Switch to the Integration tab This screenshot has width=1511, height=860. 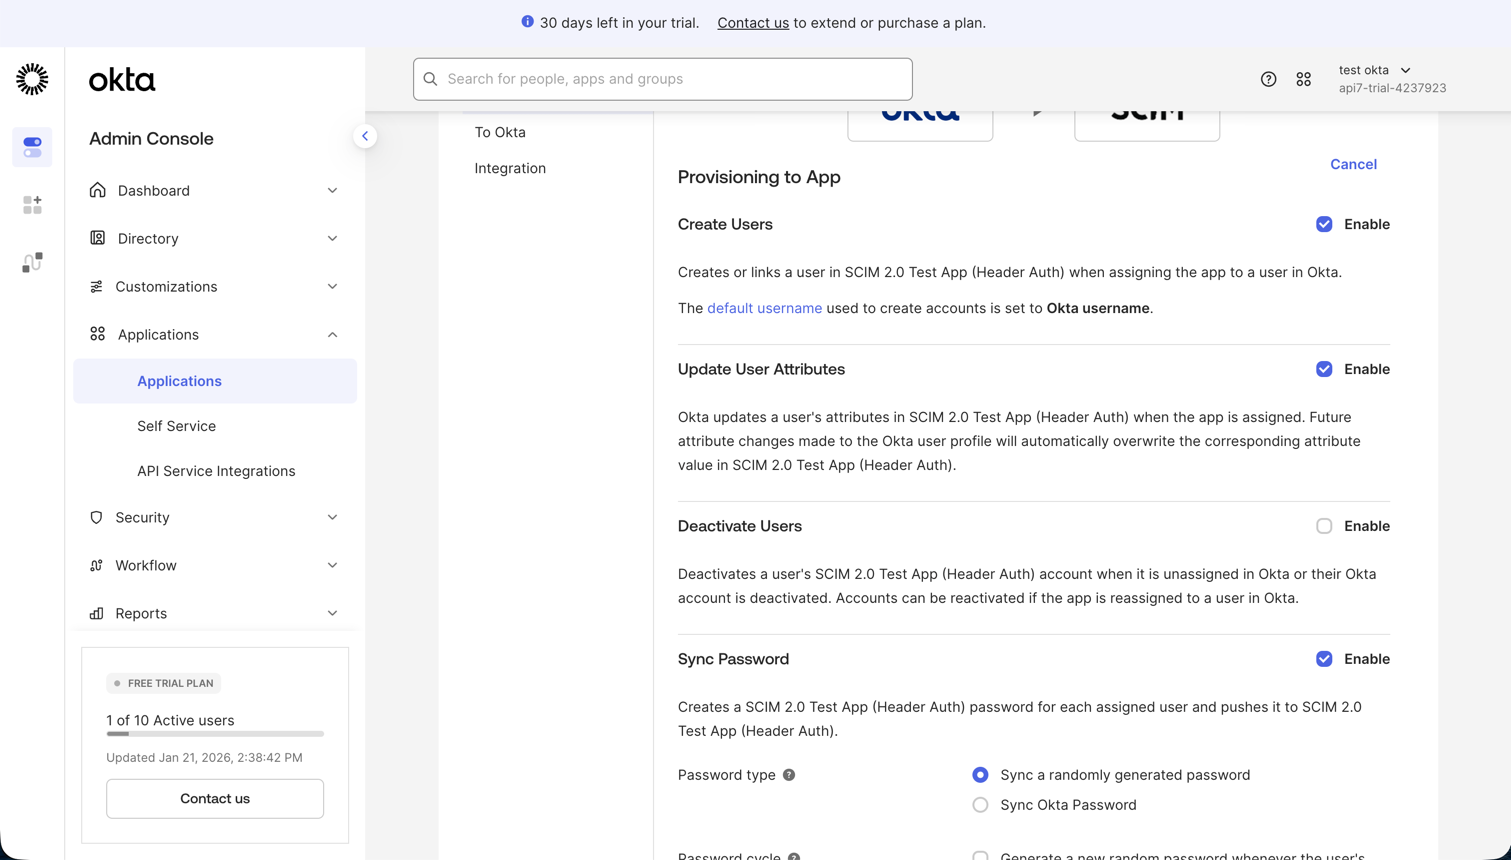pyautogui.click(x=510, y=168)
